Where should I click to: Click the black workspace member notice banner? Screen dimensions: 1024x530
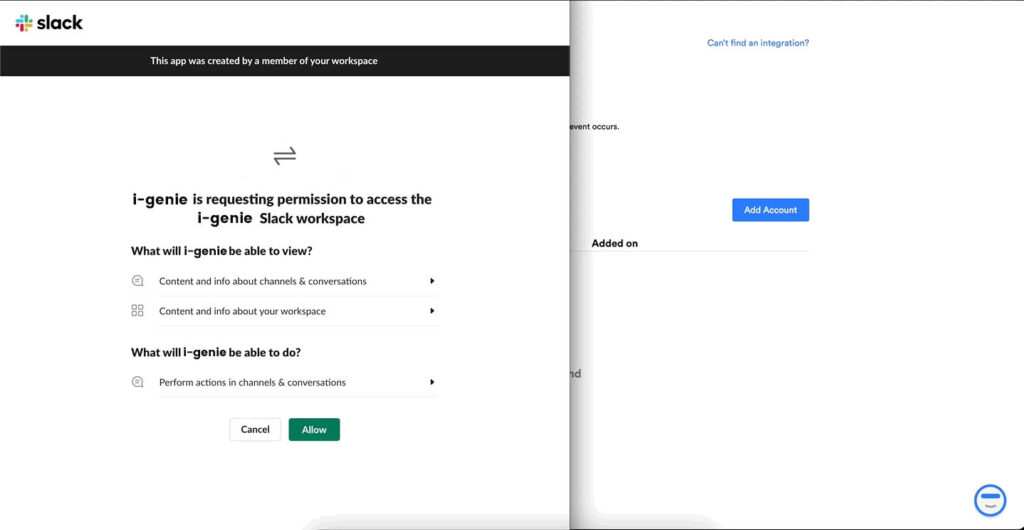tap(285, 61)
